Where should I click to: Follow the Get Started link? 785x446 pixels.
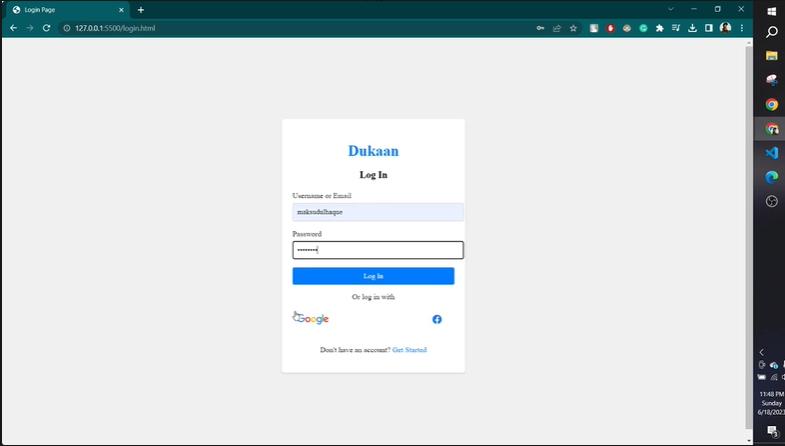click(x=410, y=350)
